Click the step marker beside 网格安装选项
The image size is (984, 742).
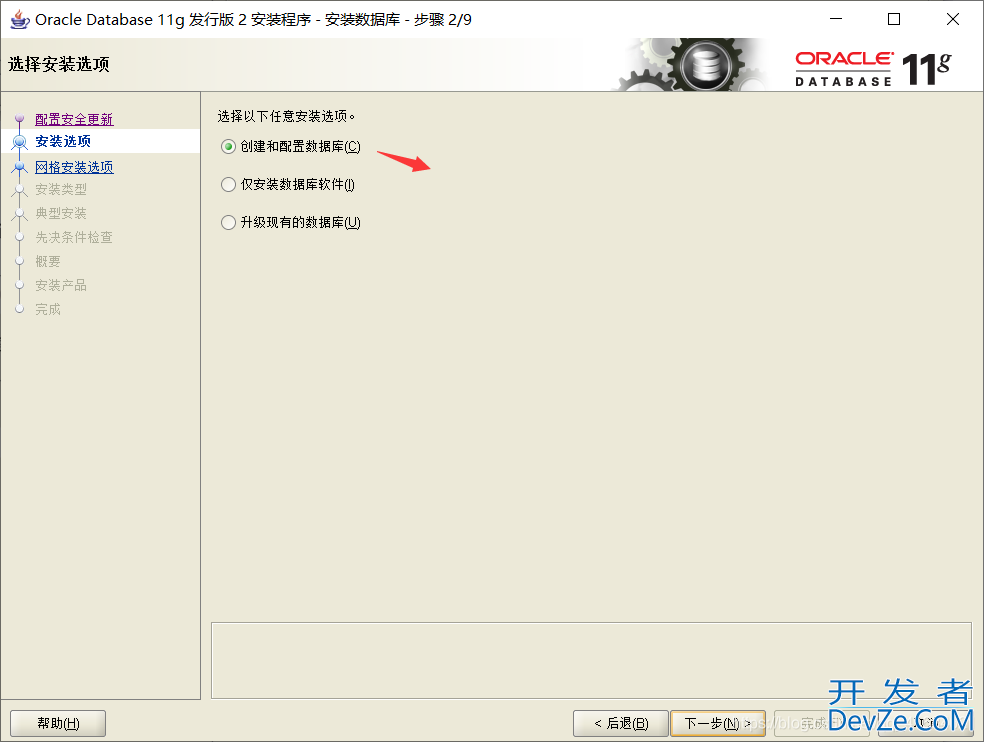coord(19,167)
